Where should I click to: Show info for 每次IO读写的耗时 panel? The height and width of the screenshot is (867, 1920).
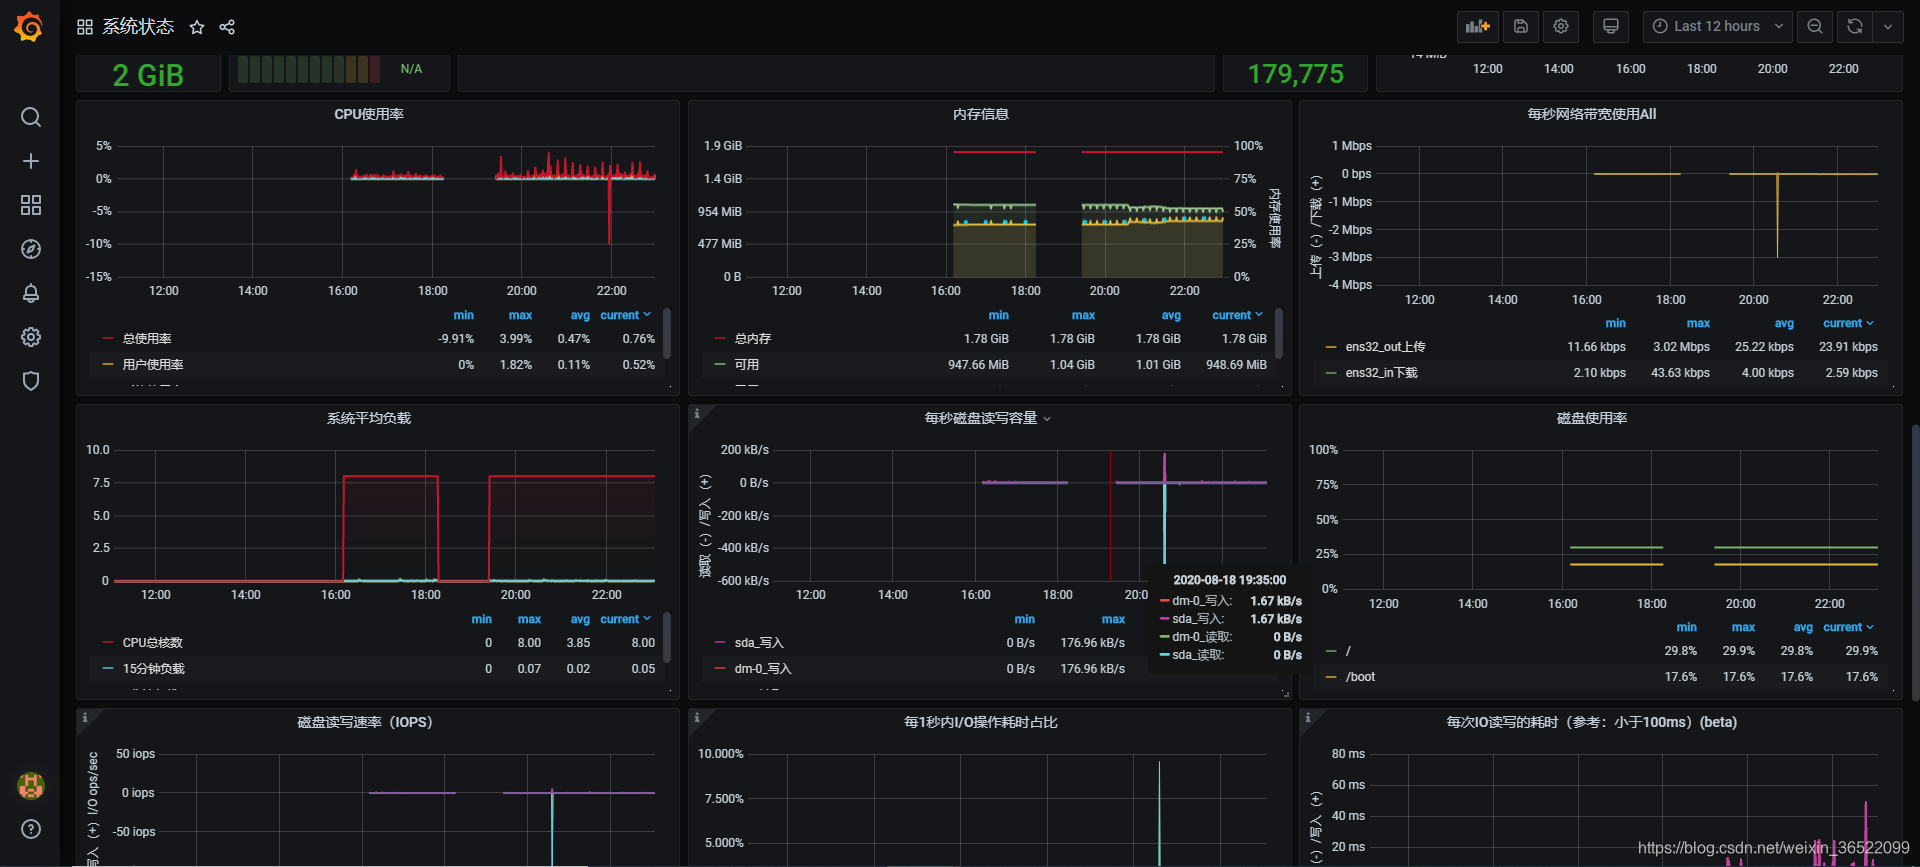[1308, 717]
